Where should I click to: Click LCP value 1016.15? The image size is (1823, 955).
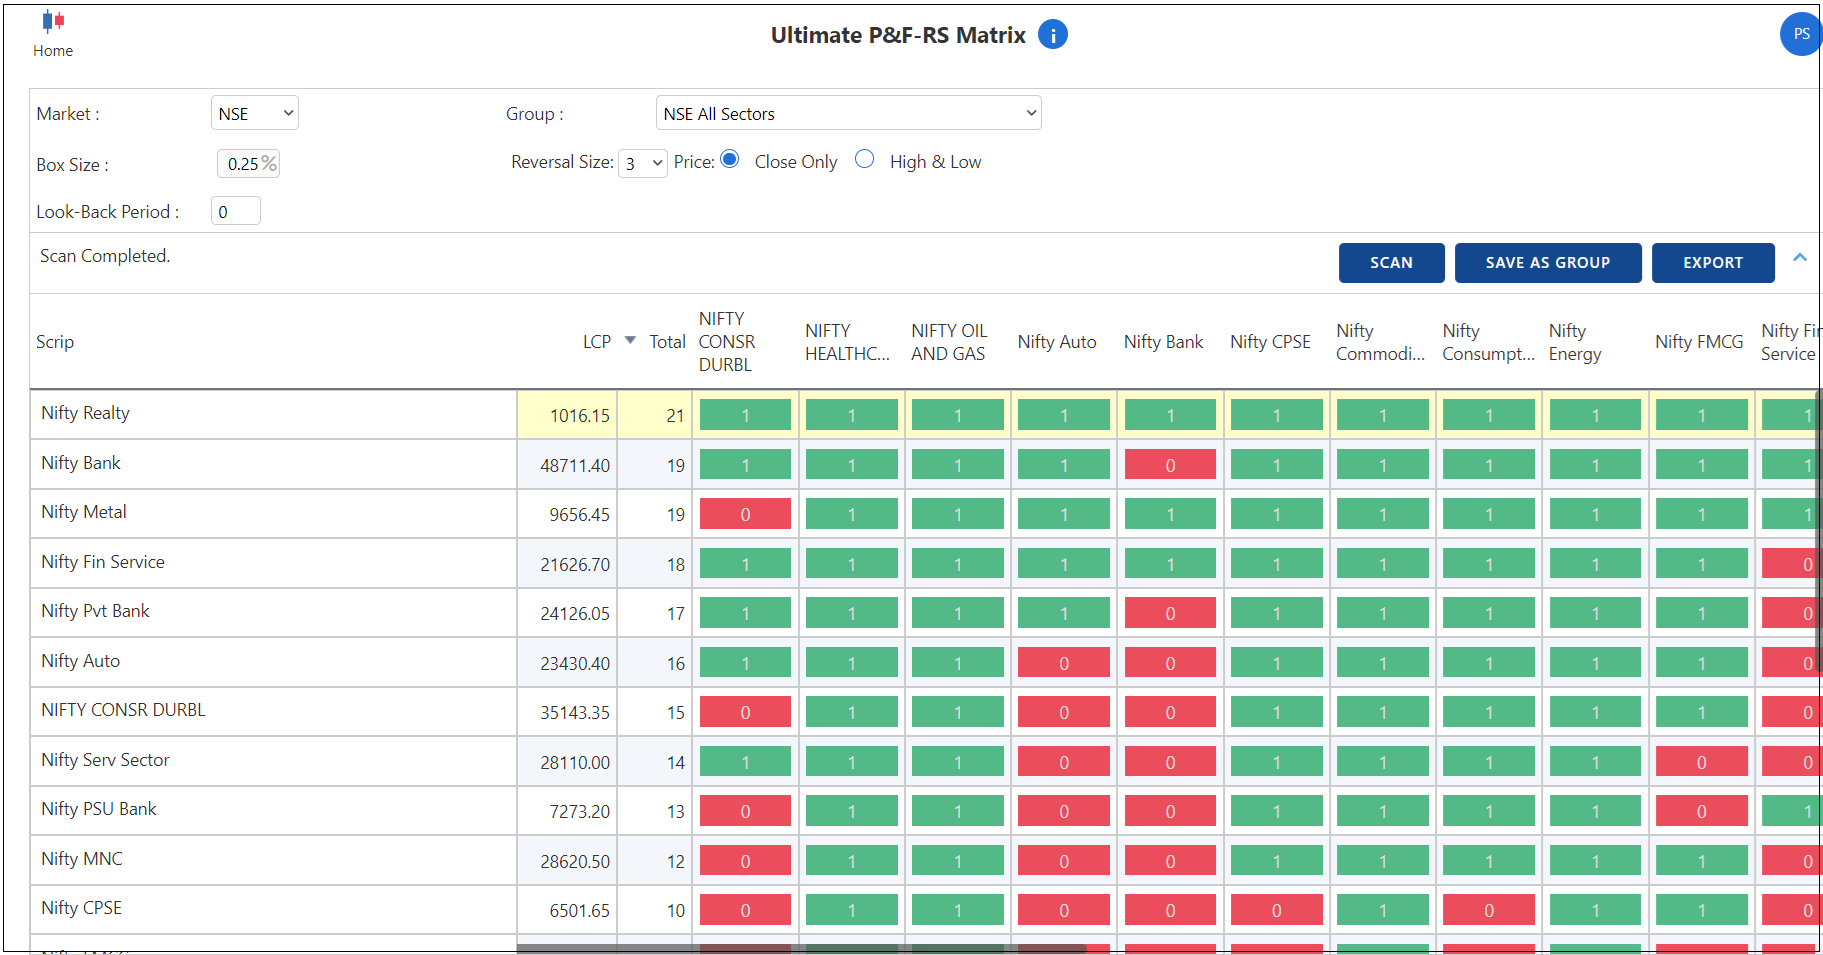579,416
